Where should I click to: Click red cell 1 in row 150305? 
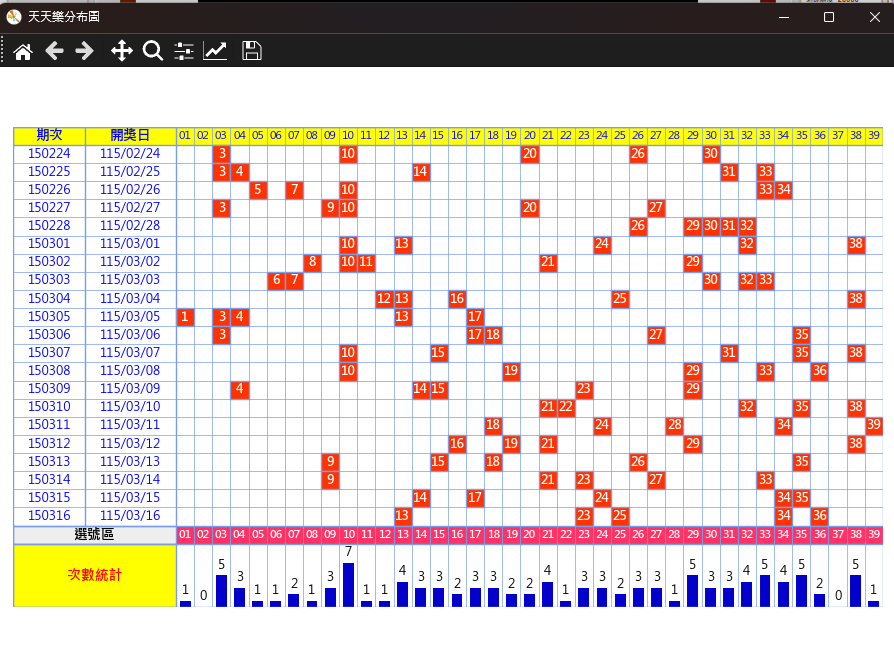tap(185, 317)
